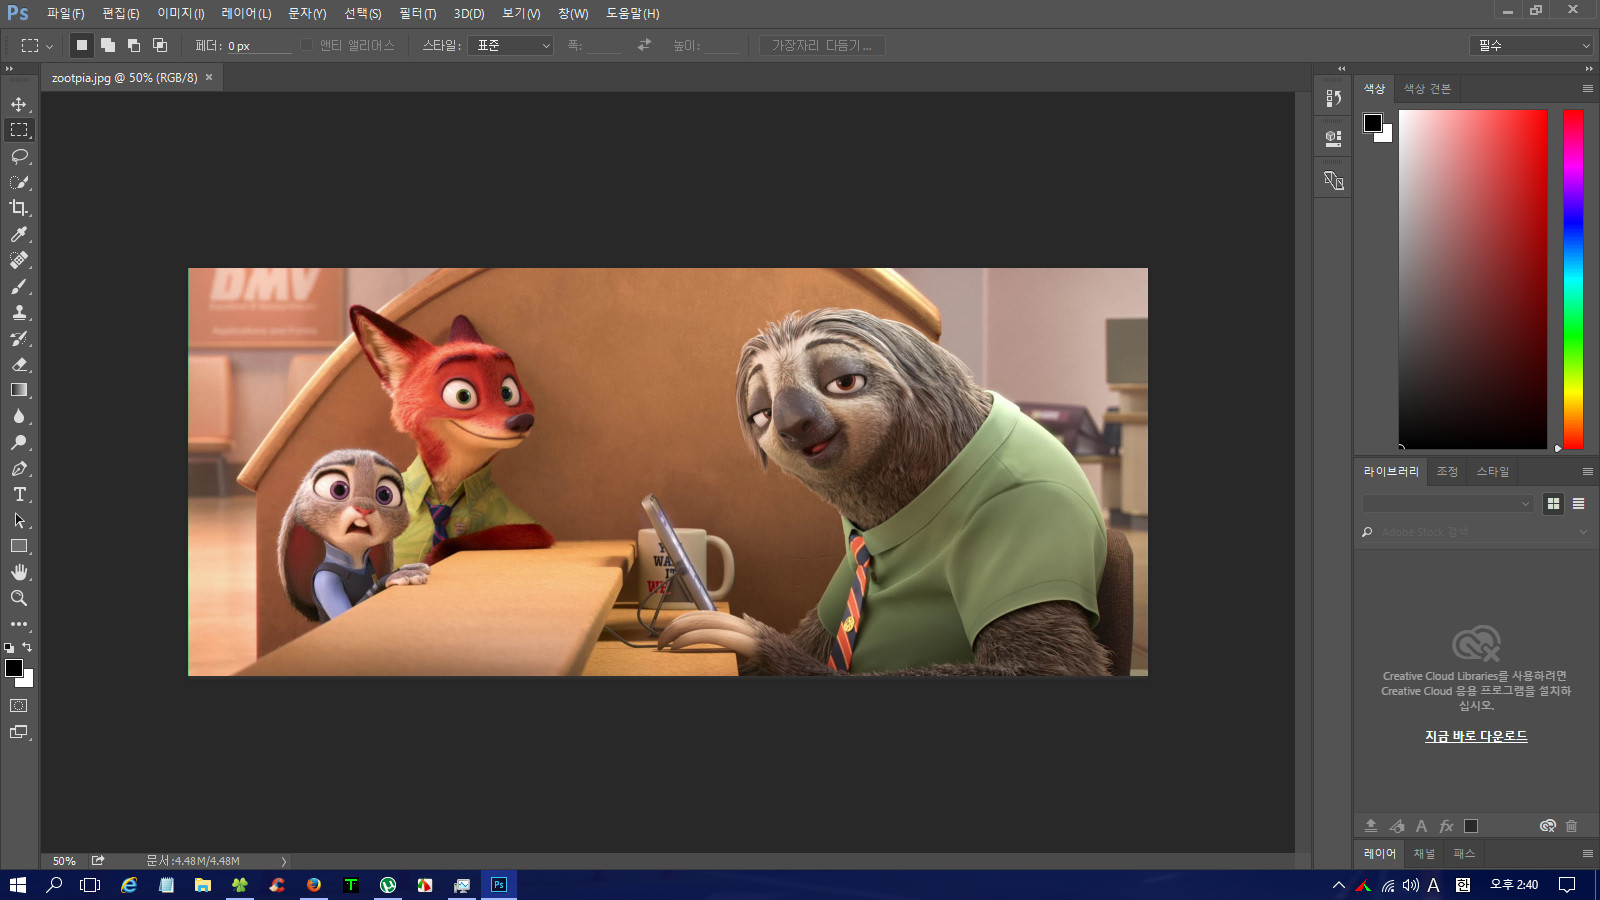
Task: Select the Horizontal Type tool
Action: (19, 494)
